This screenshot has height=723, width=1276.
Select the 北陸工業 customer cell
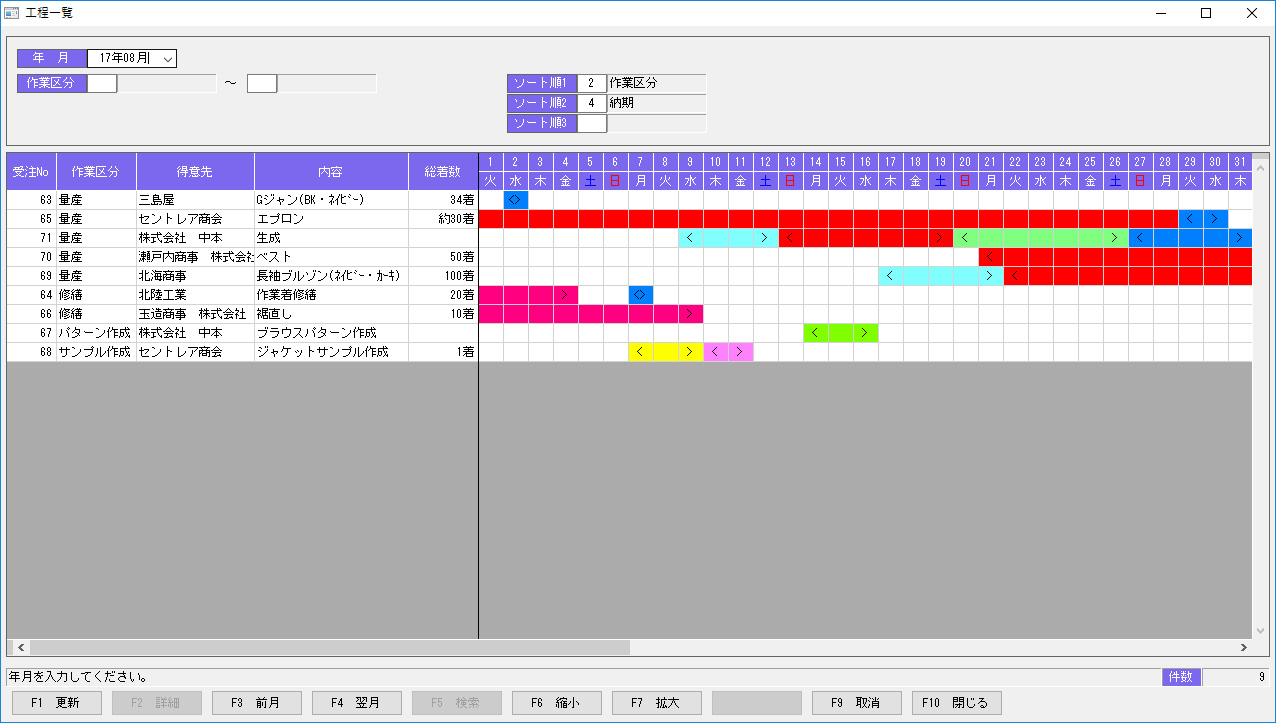click(195, 295)
